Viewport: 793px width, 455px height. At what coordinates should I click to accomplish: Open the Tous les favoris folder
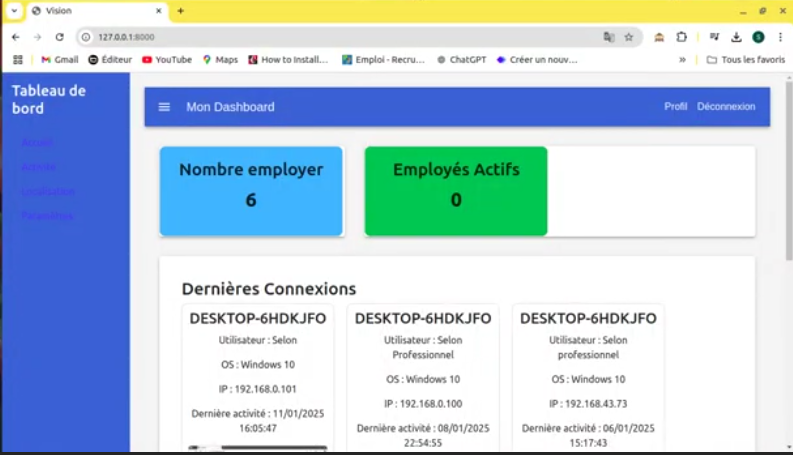746,60
